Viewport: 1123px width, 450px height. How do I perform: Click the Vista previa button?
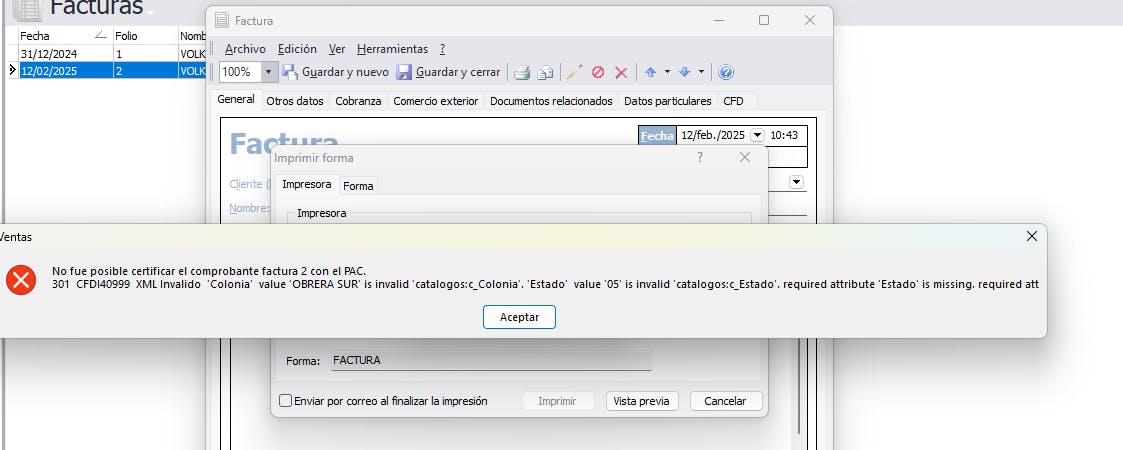click(642, 401)
